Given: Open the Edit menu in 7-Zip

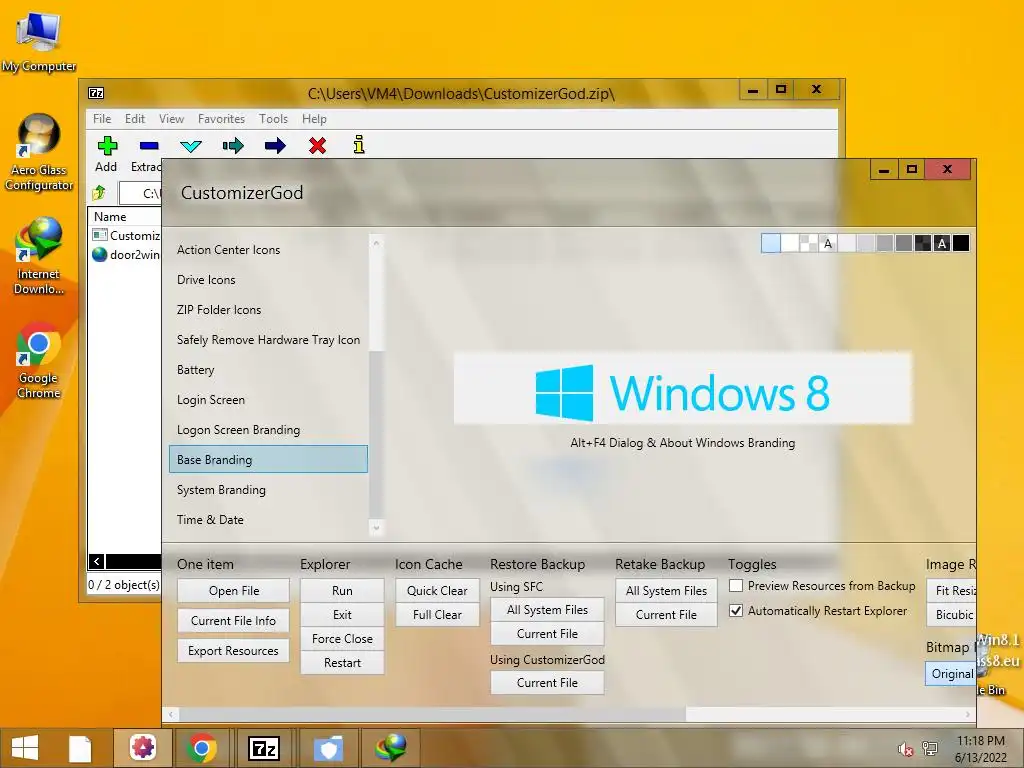Looking at the screenshot, I should (135, 119).
